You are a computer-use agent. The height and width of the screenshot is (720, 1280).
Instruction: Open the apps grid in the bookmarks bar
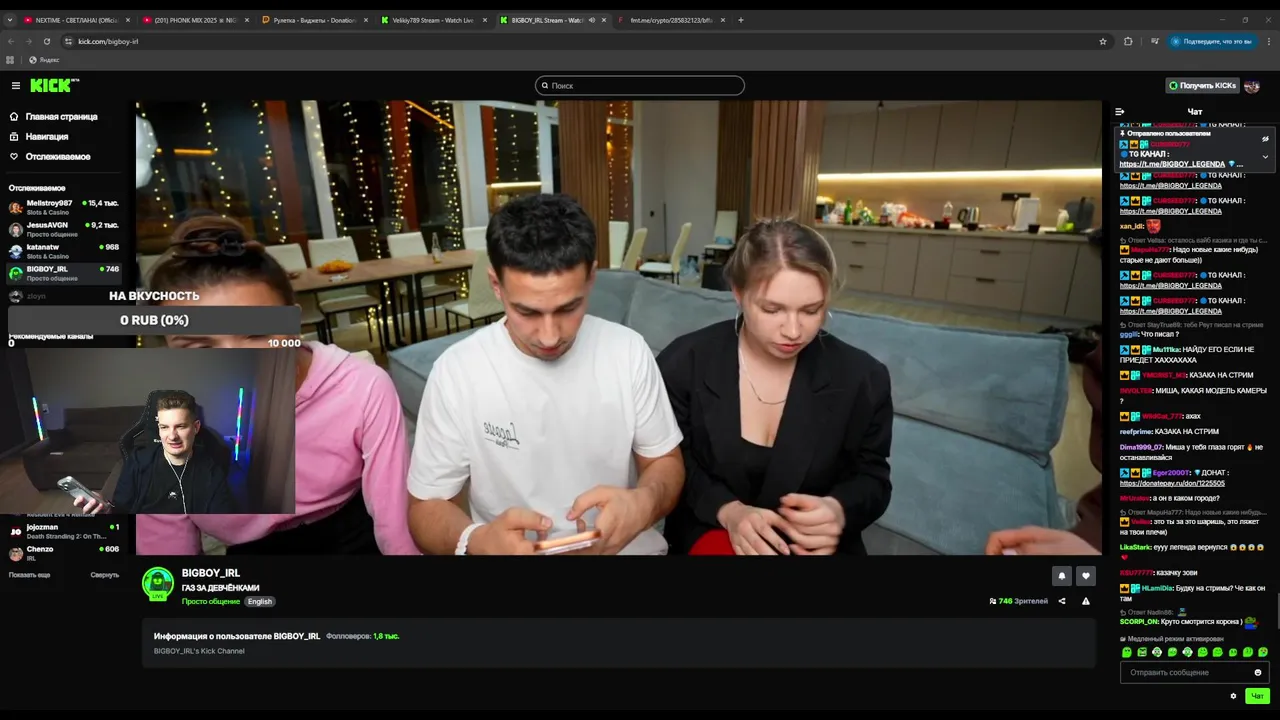tap(10, 60)
